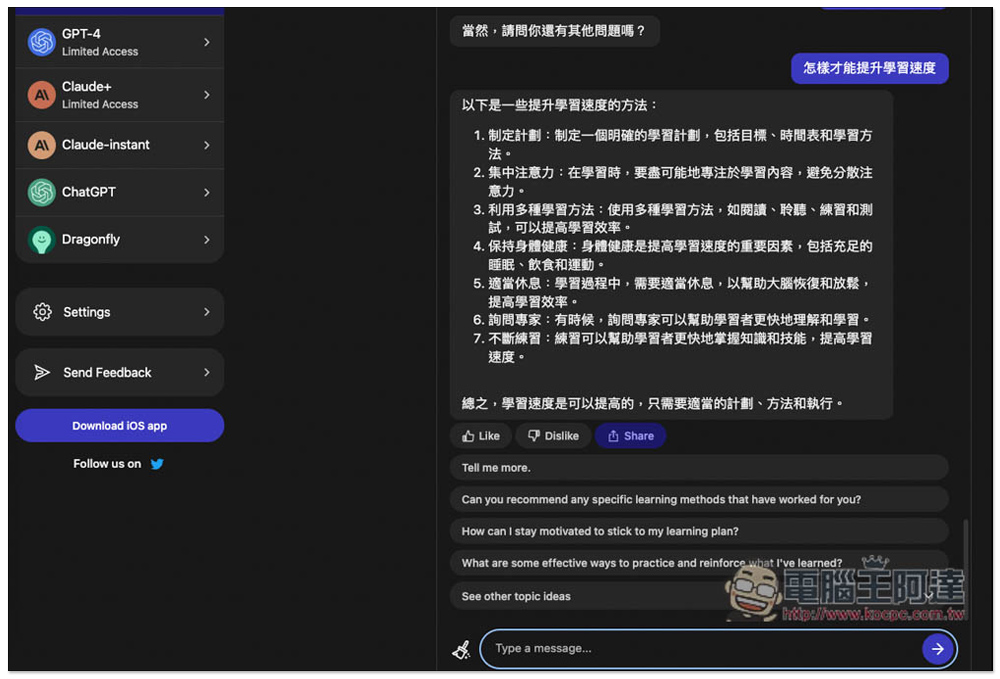This screenshot has height=679, width=1000.
Task: Expand the Claude+ row chevron
Action: 207,95
